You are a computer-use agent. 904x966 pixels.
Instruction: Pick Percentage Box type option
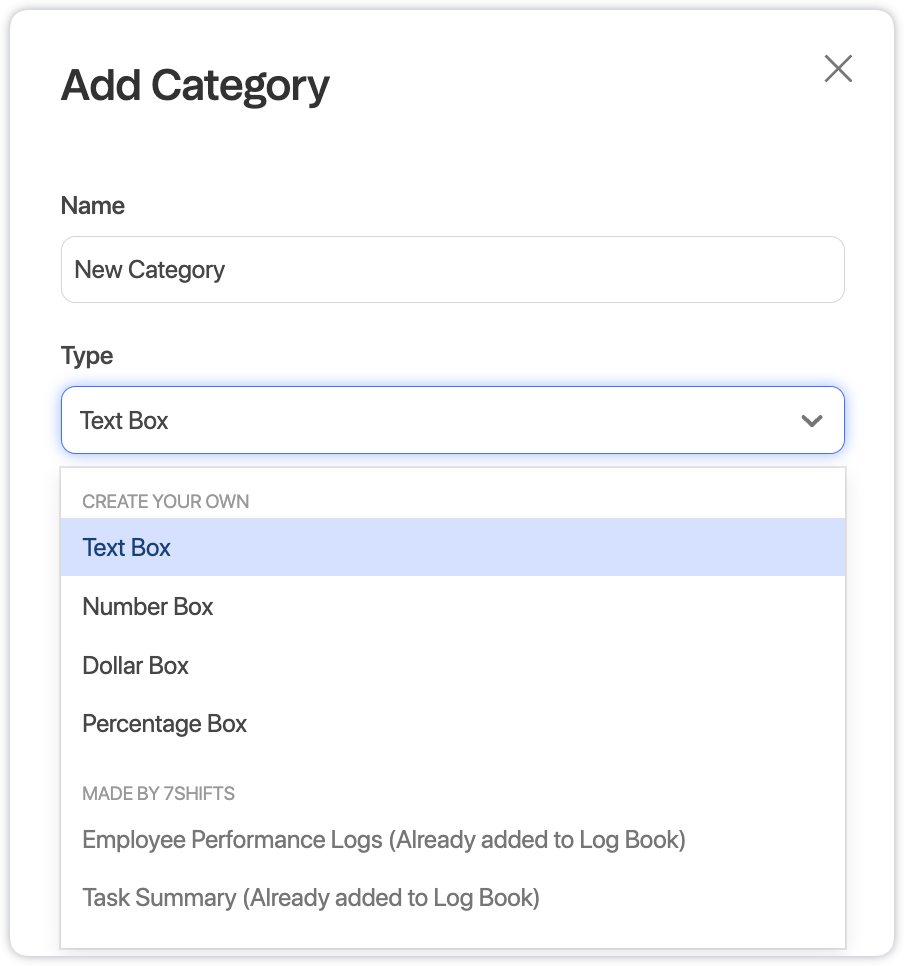pos(452,724)
